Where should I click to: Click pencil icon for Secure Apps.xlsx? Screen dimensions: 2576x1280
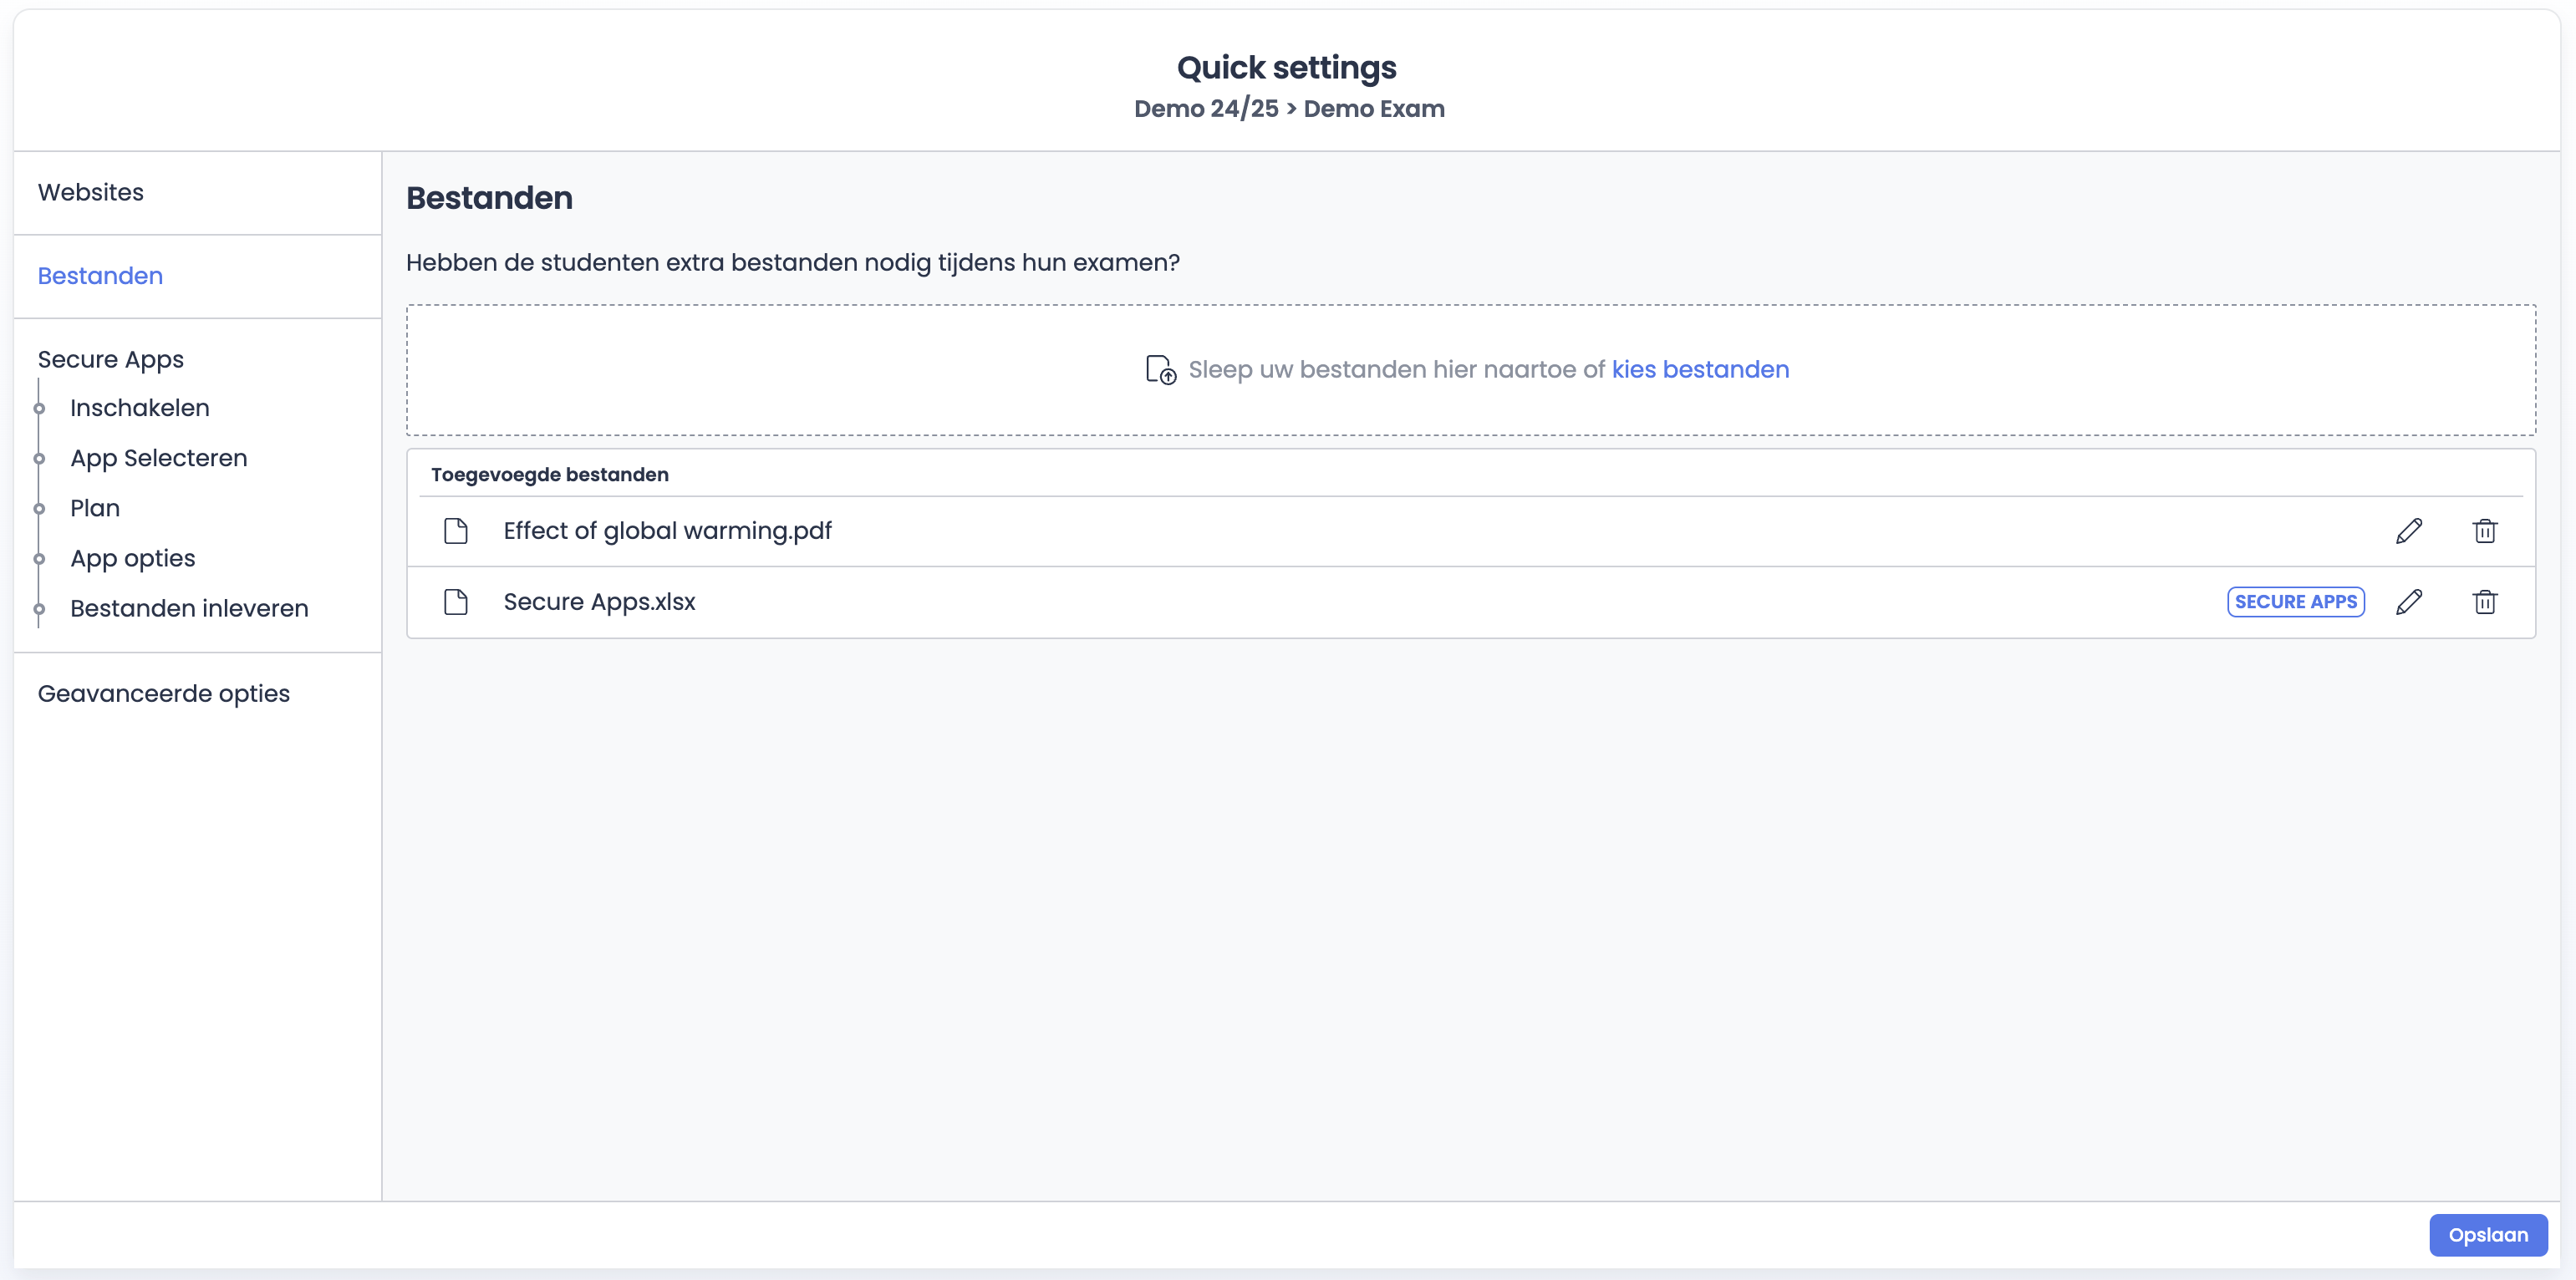pos(2409,602)
